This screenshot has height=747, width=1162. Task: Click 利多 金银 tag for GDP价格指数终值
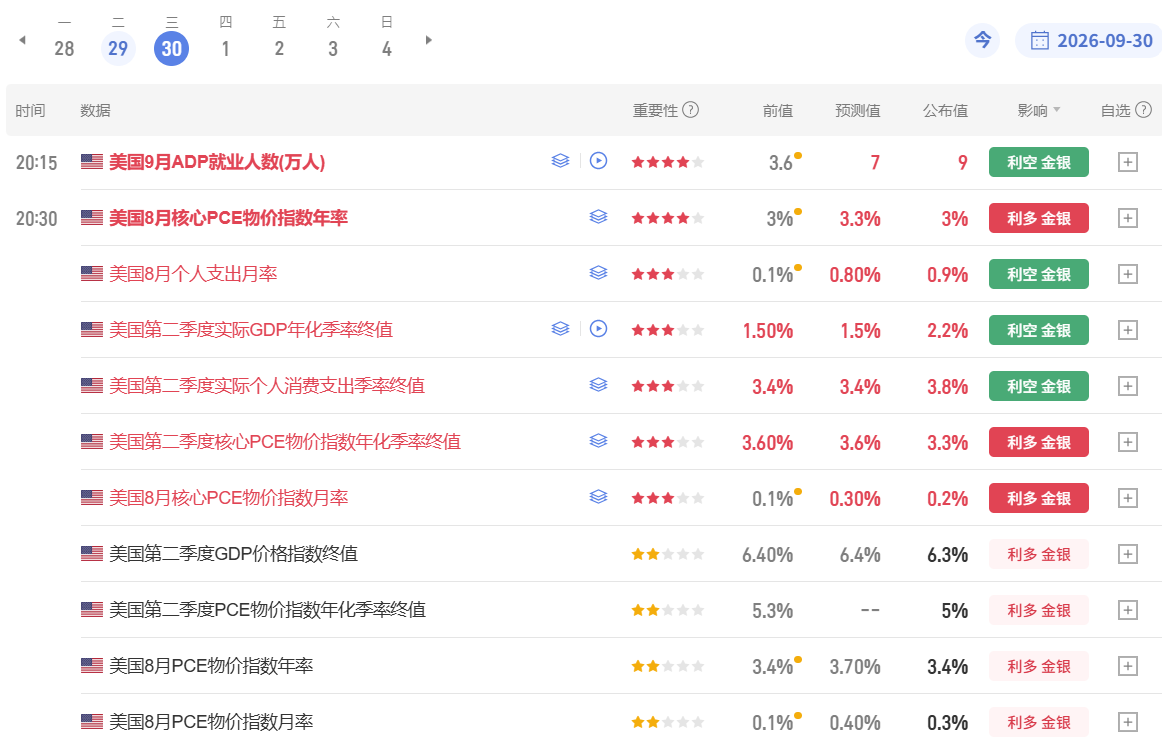1038,554
